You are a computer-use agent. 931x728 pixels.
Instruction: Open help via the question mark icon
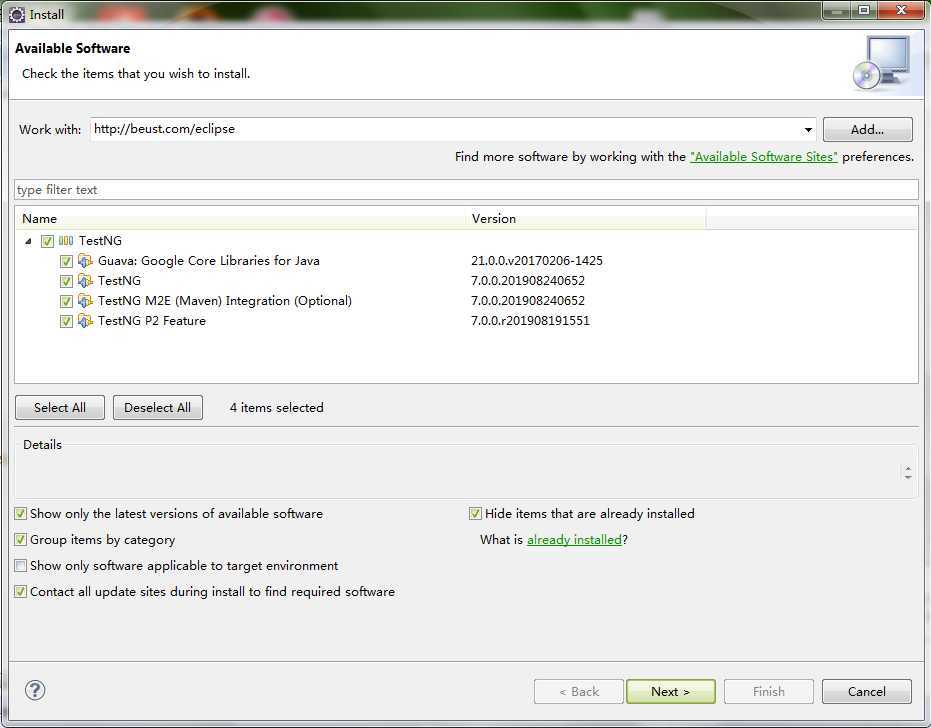35,690
